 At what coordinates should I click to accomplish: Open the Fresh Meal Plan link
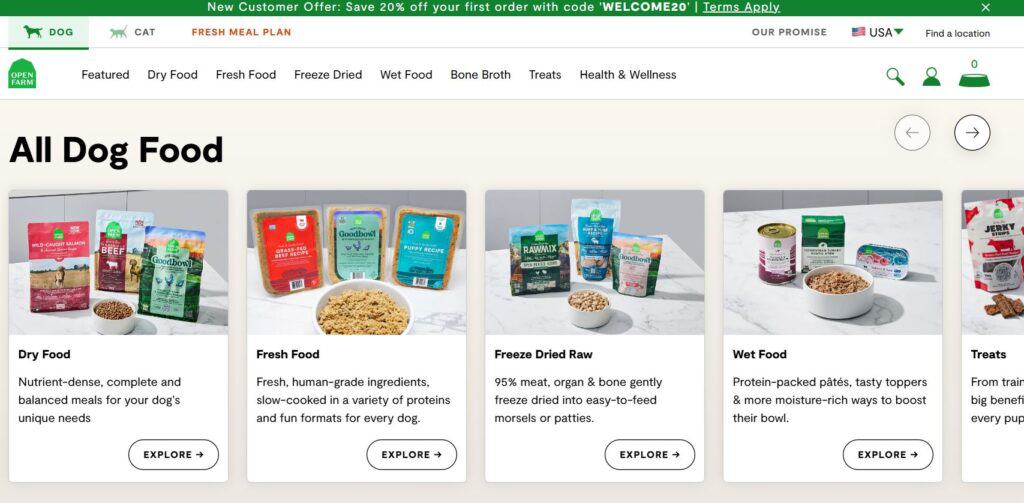click(242, 32)
